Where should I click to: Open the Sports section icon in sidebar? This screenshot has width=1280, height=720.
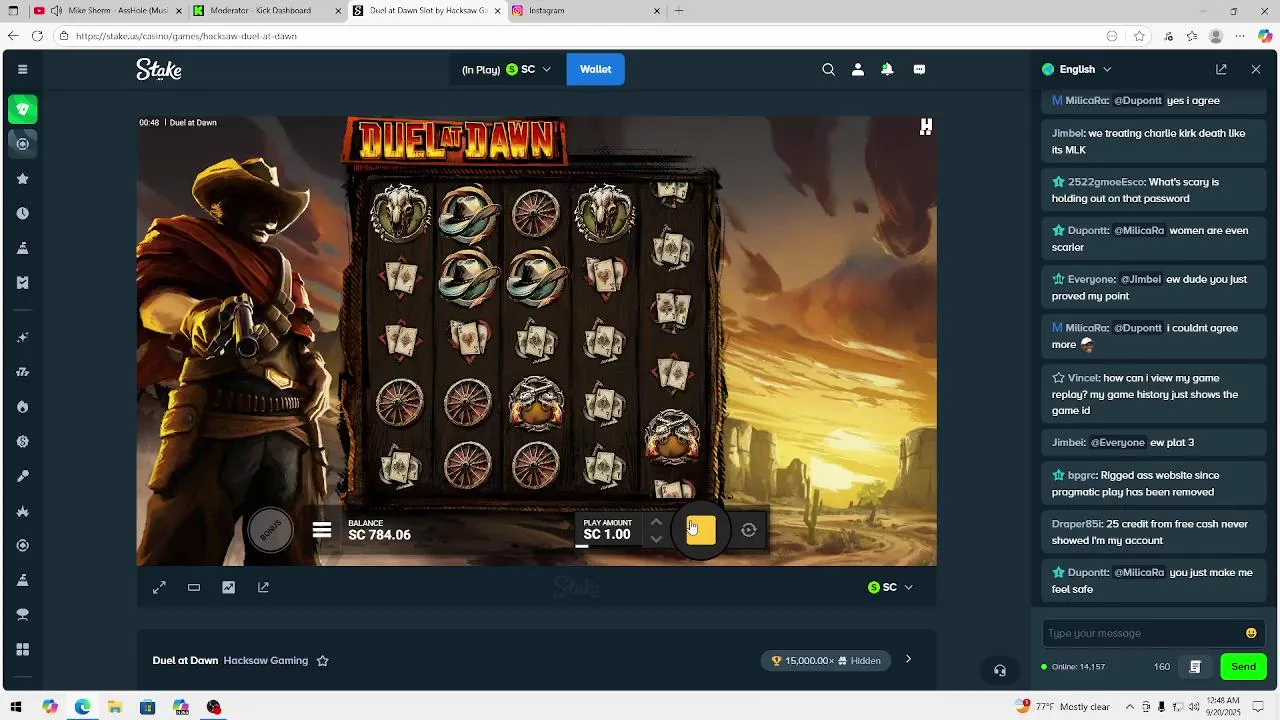[x=22, y=143]
